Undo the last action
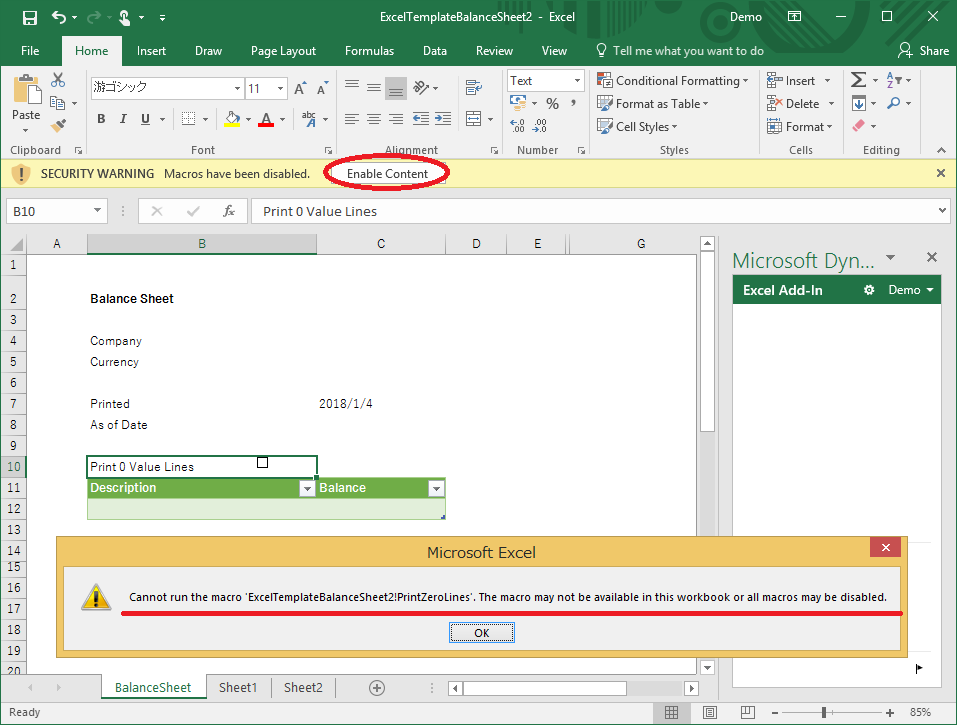The width and height of the screenshot is (957, 725). pyautogui.click(x=59, y=17)
